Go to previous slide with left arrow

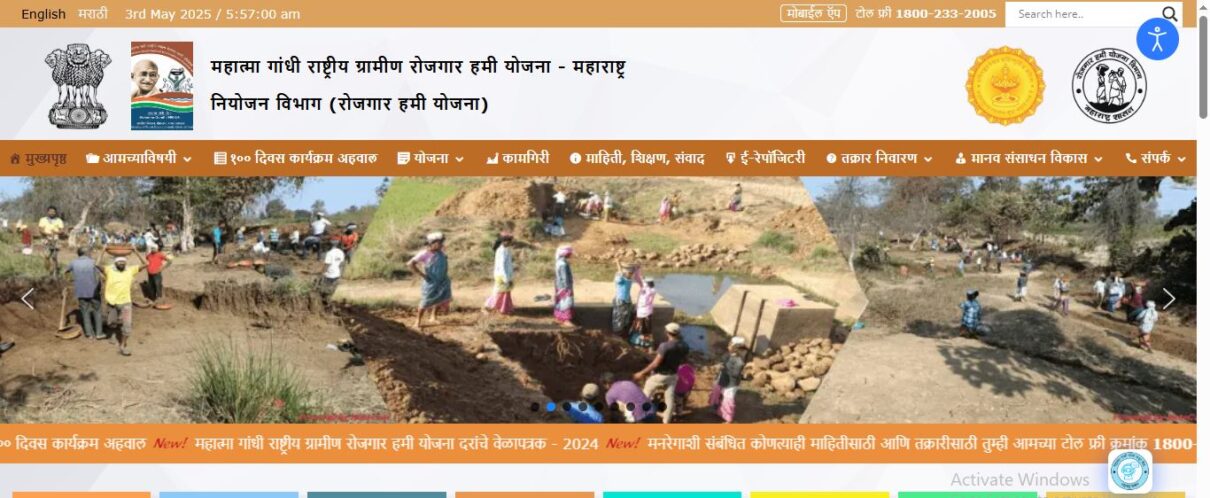coord(28,298)
